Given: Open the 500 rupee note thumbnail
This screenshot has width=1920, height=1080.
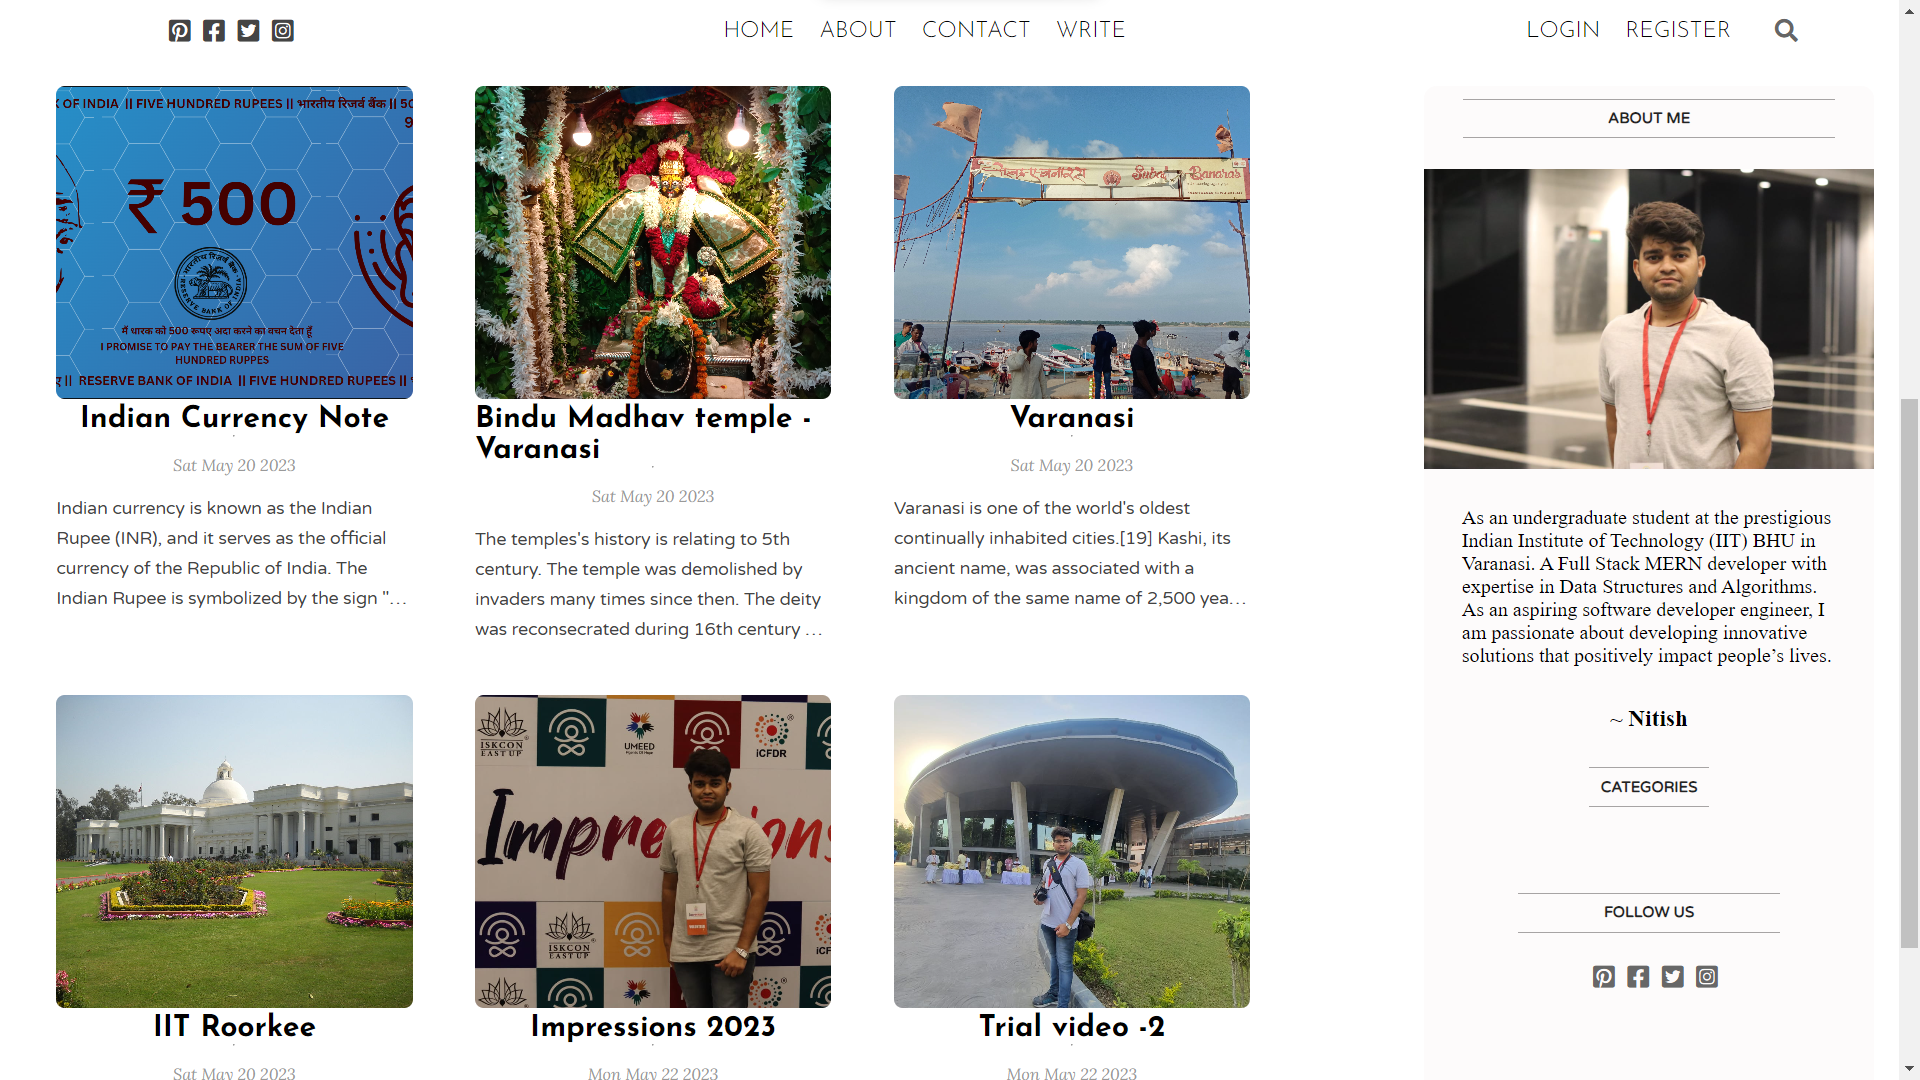Looking at the screenshot, I should [x=234, y=242].
